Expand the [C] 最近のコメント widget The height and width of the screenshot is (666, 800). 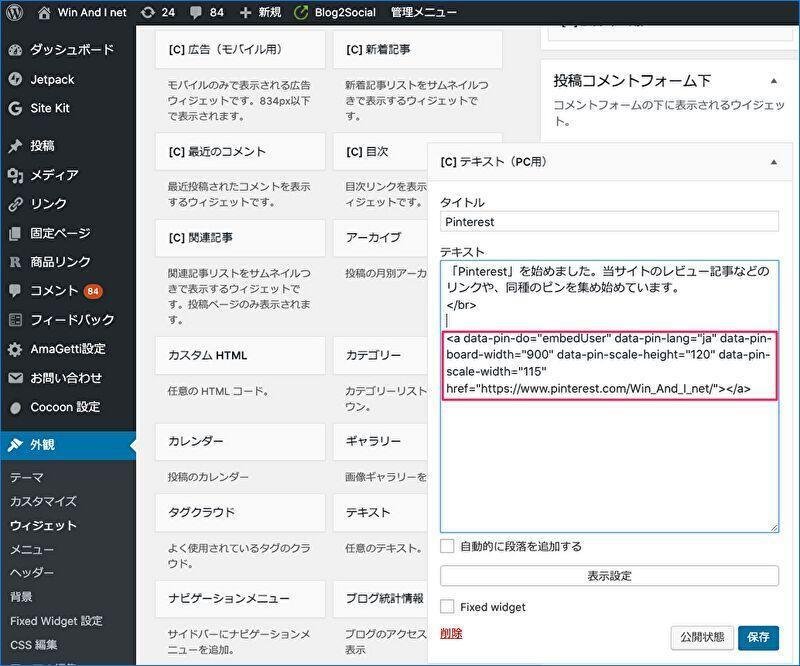[240, 152]
